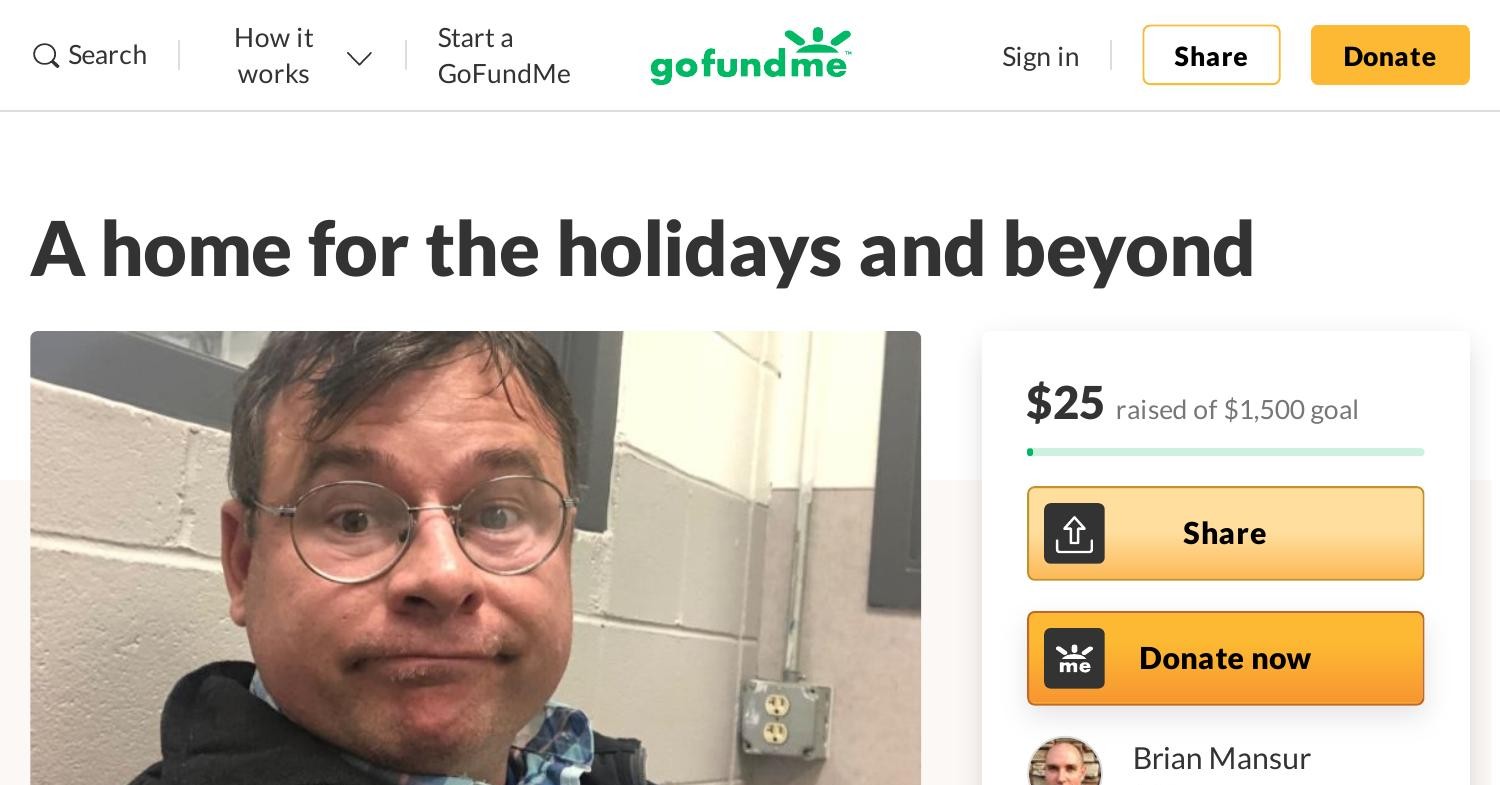The width and height of the screenshot is (1500, 785).
Task: Click the large Share button in the donation card
Action: [1225, 533]
